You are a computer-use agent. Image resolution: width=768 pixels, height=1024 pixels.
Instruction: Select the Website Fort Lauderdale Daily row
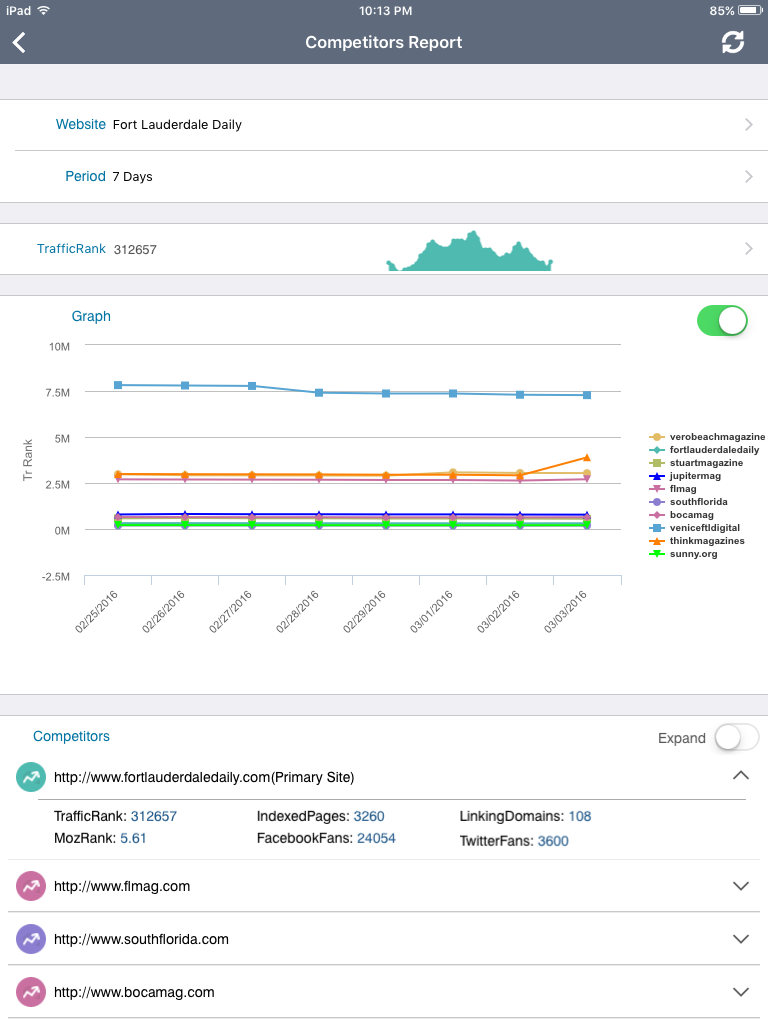384,125
